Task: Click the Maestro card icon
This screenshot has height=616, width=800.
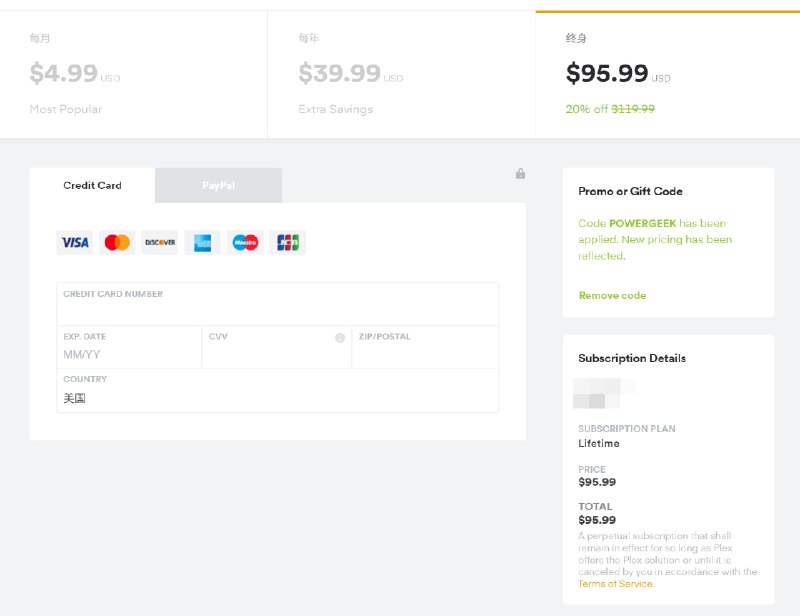Action: click(245, 242)
